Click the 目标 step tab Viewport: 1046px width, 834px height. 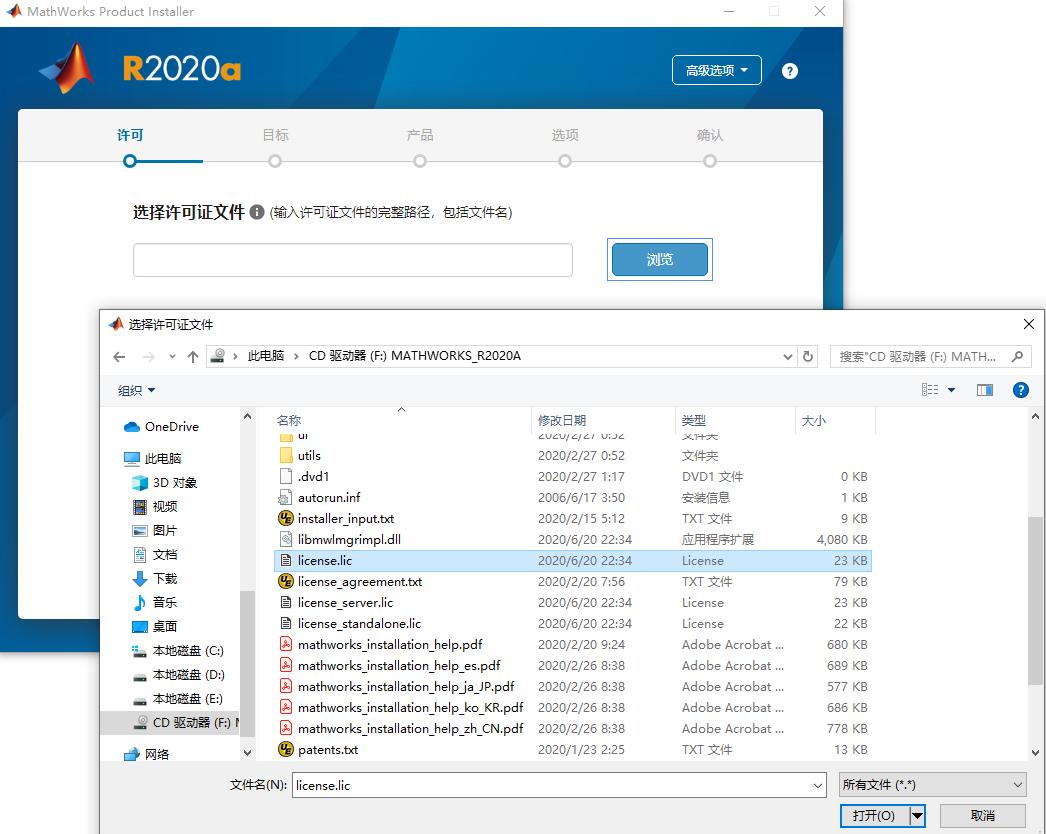coord(275,135)
